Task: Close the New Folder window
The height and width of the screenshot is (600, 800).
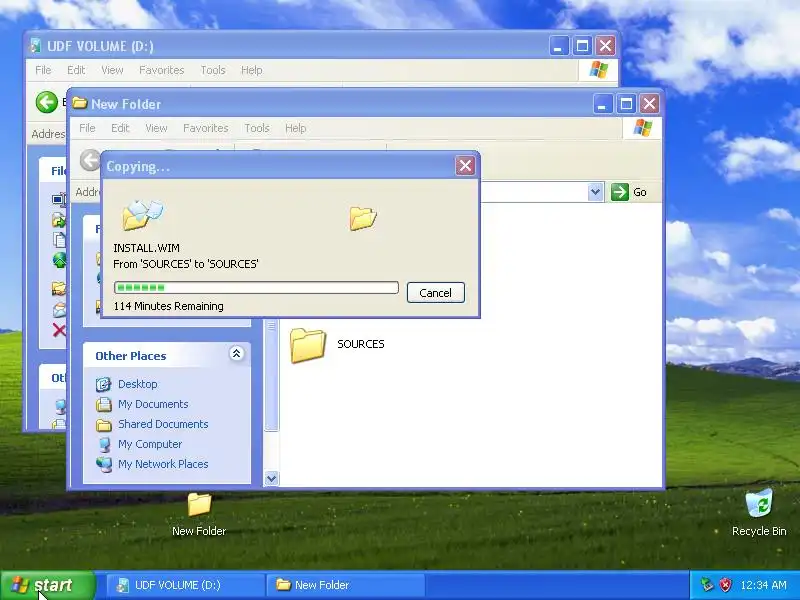Action: 649,104
